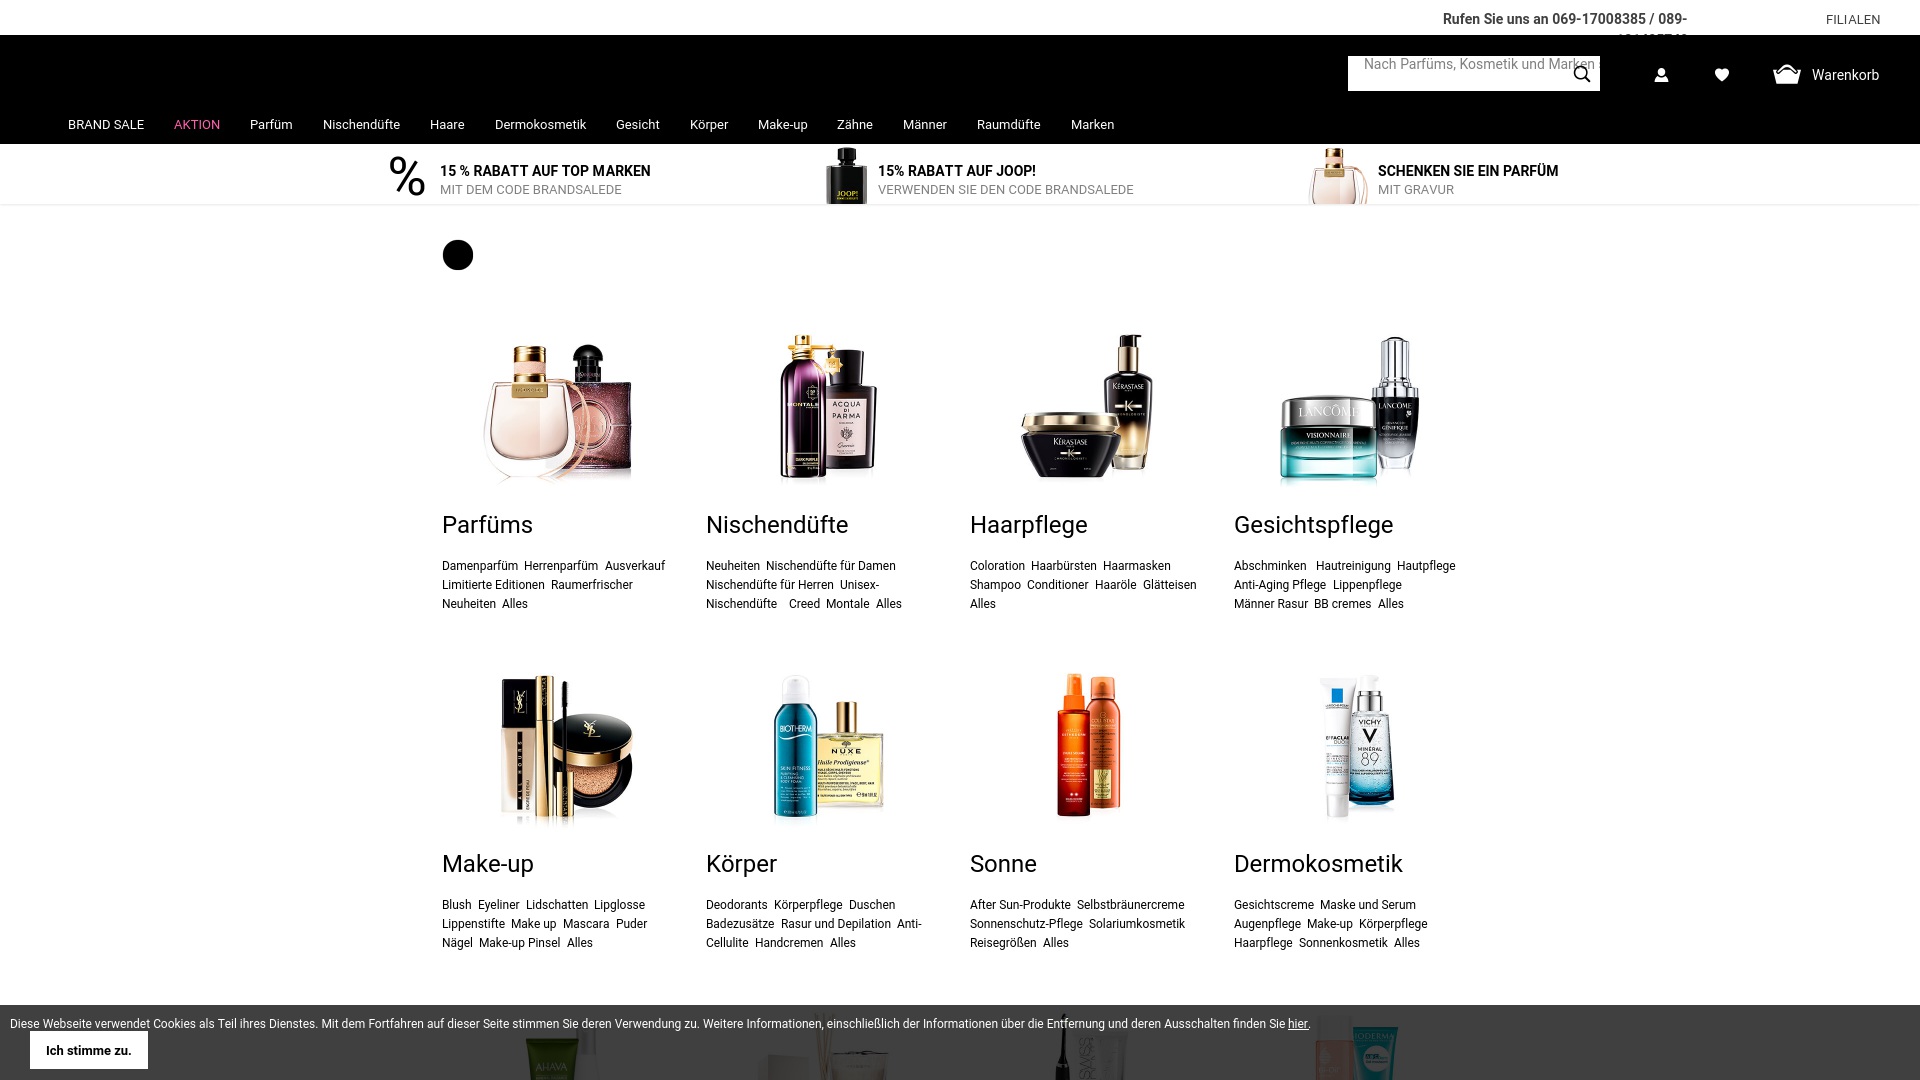Click the Sonne category heading
Viewport: 1920px width, 1080px height.
tap(1003, 864)
